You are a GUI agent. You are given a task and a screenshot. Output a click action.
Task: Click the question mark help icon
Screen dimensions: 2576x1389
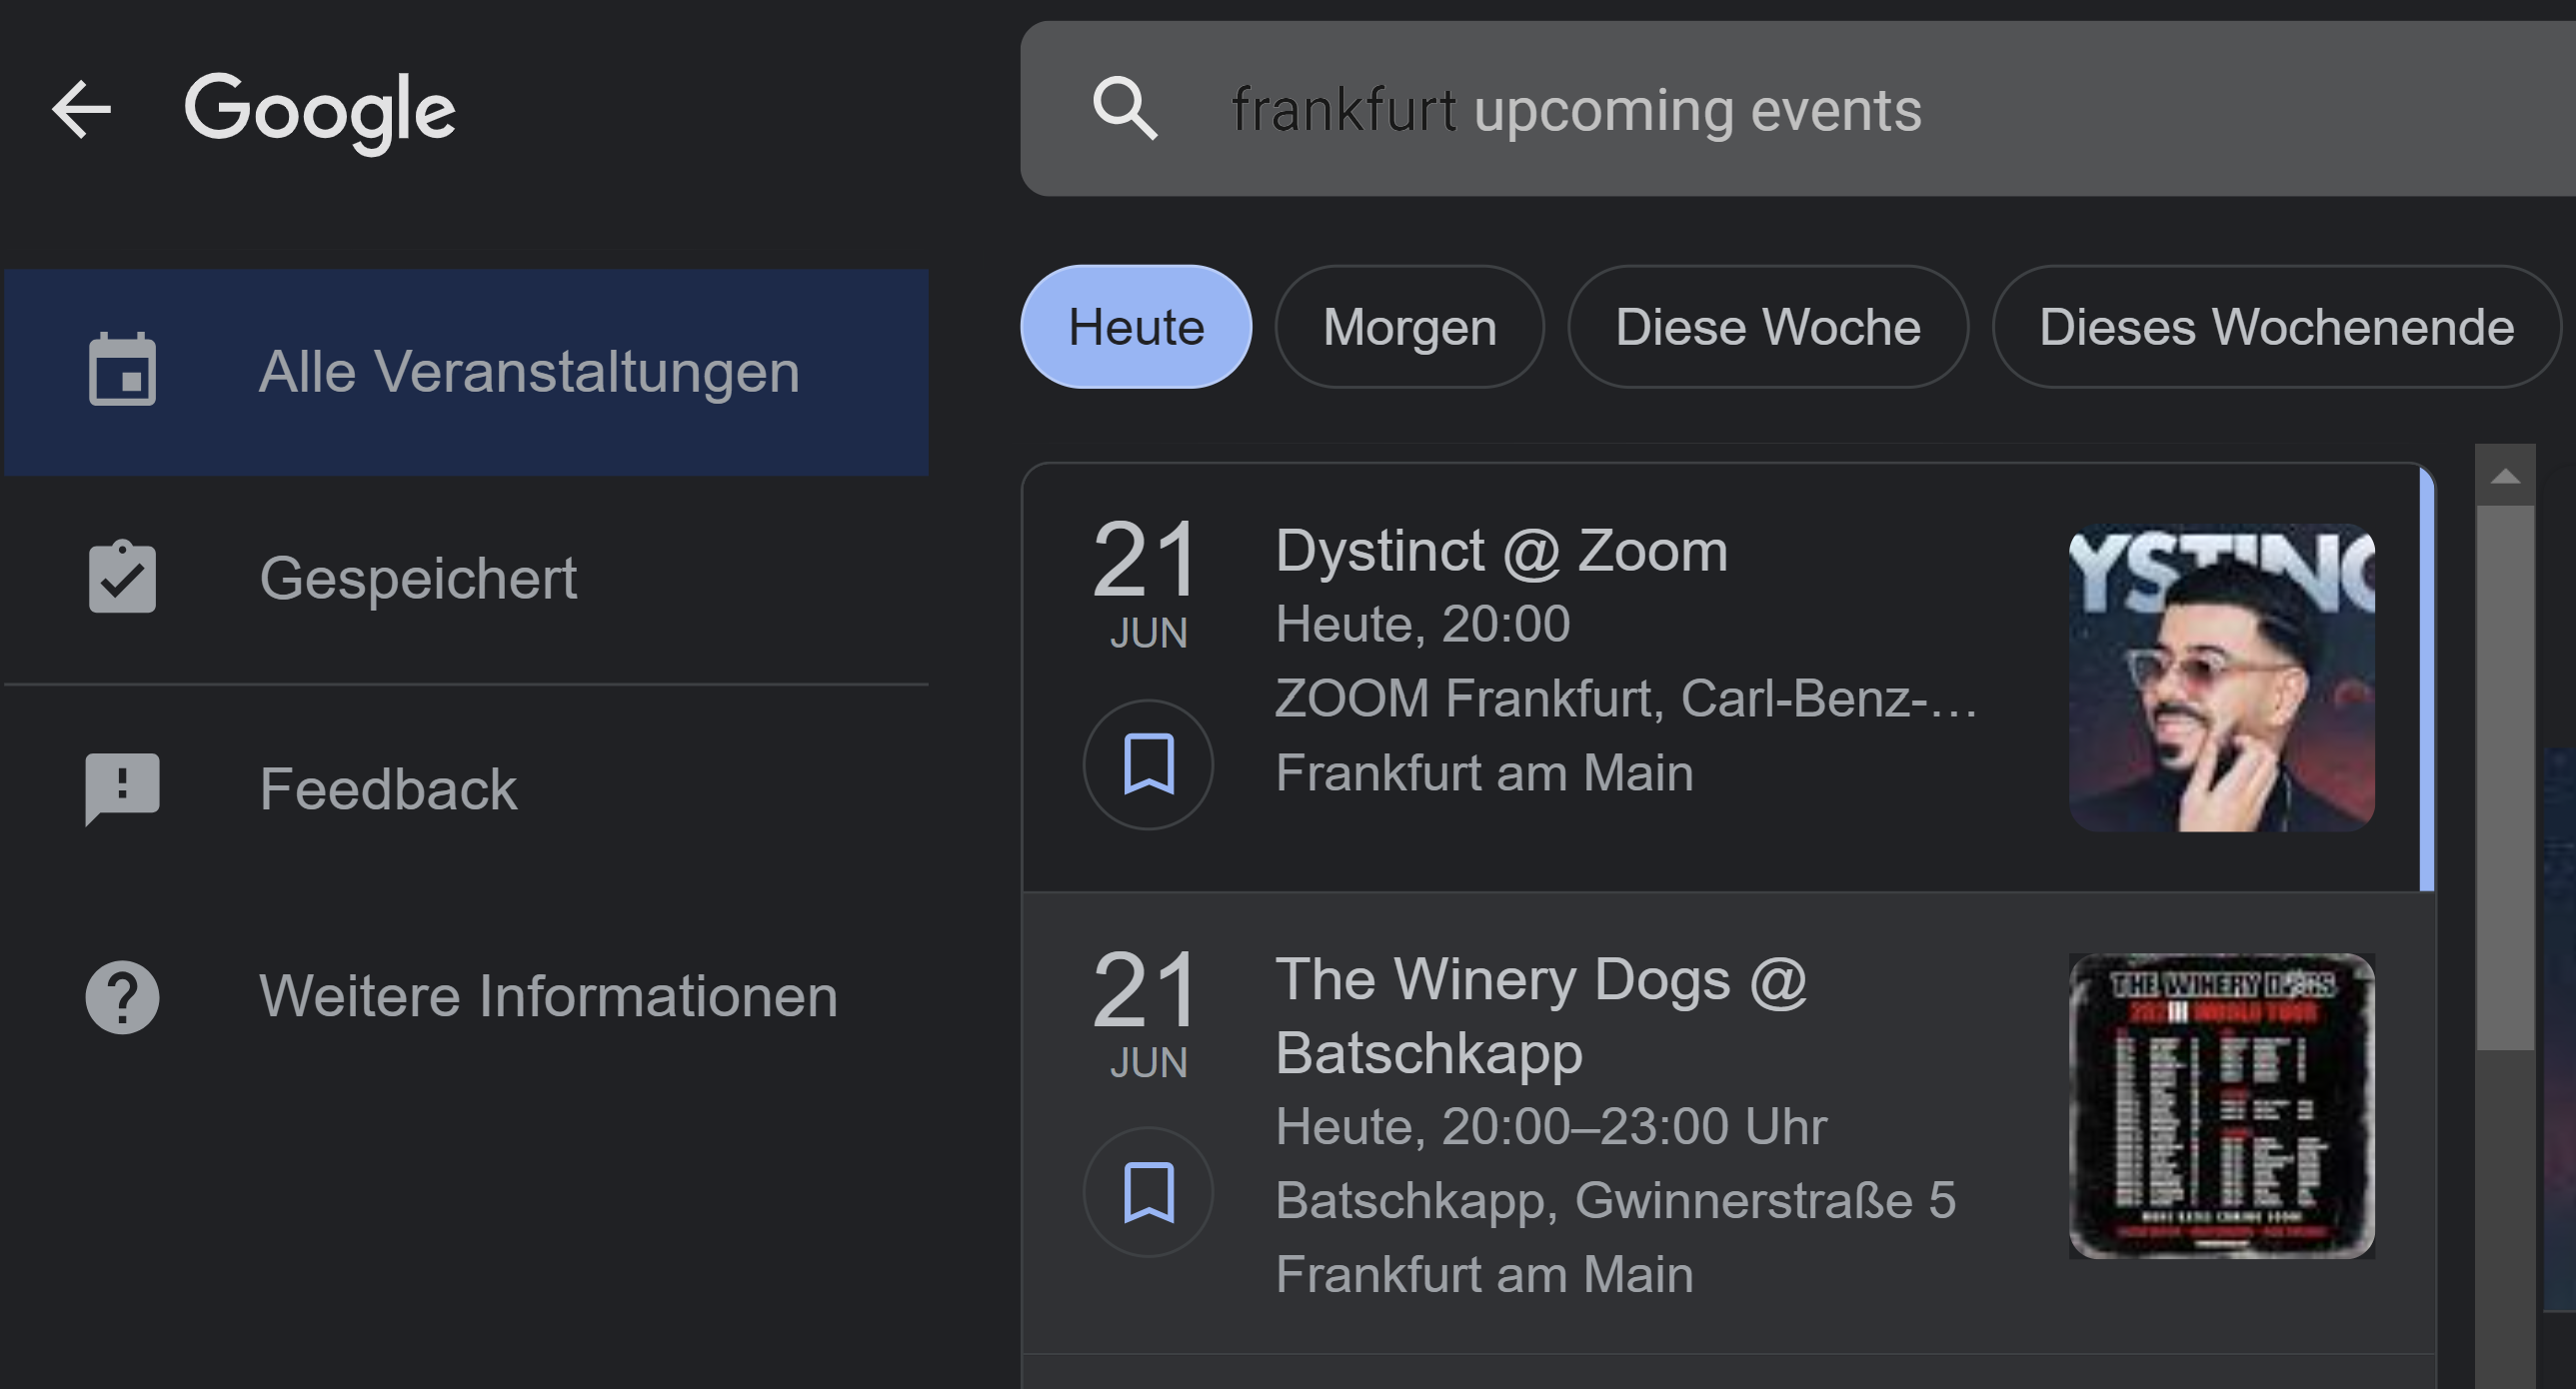122,997
